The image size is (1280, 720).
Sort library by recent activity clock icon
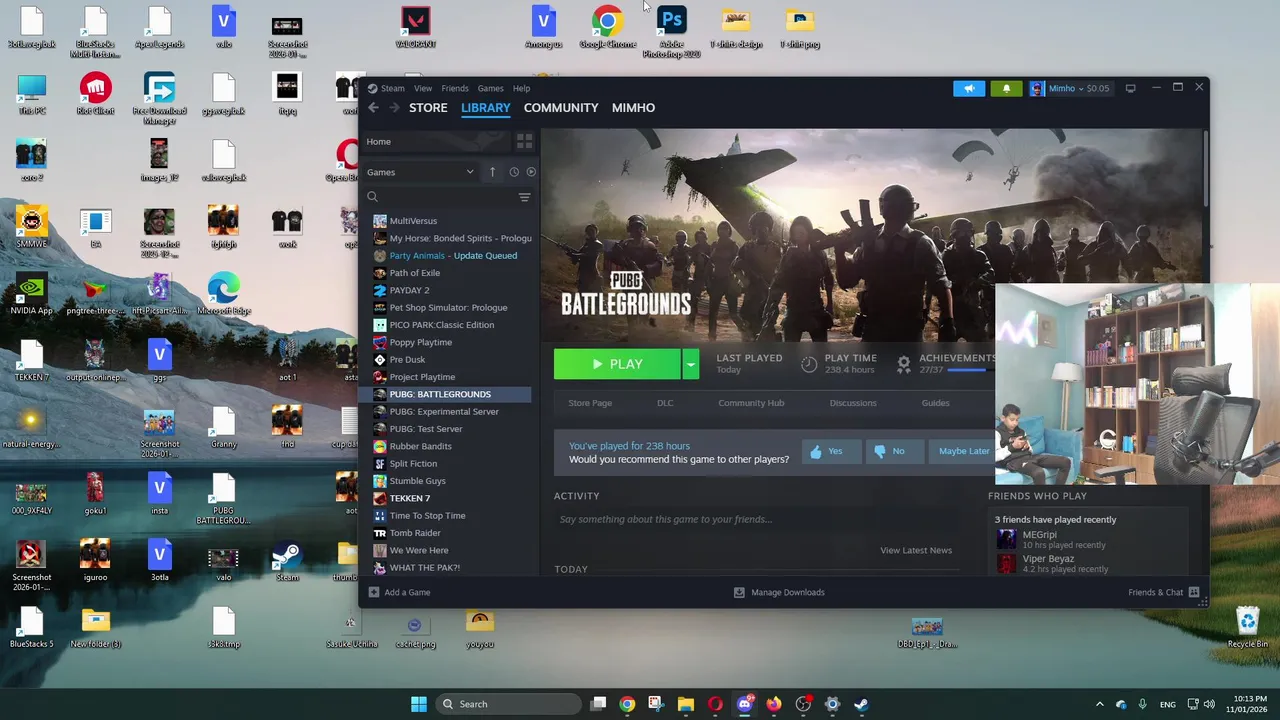click(x=514, y=172)
